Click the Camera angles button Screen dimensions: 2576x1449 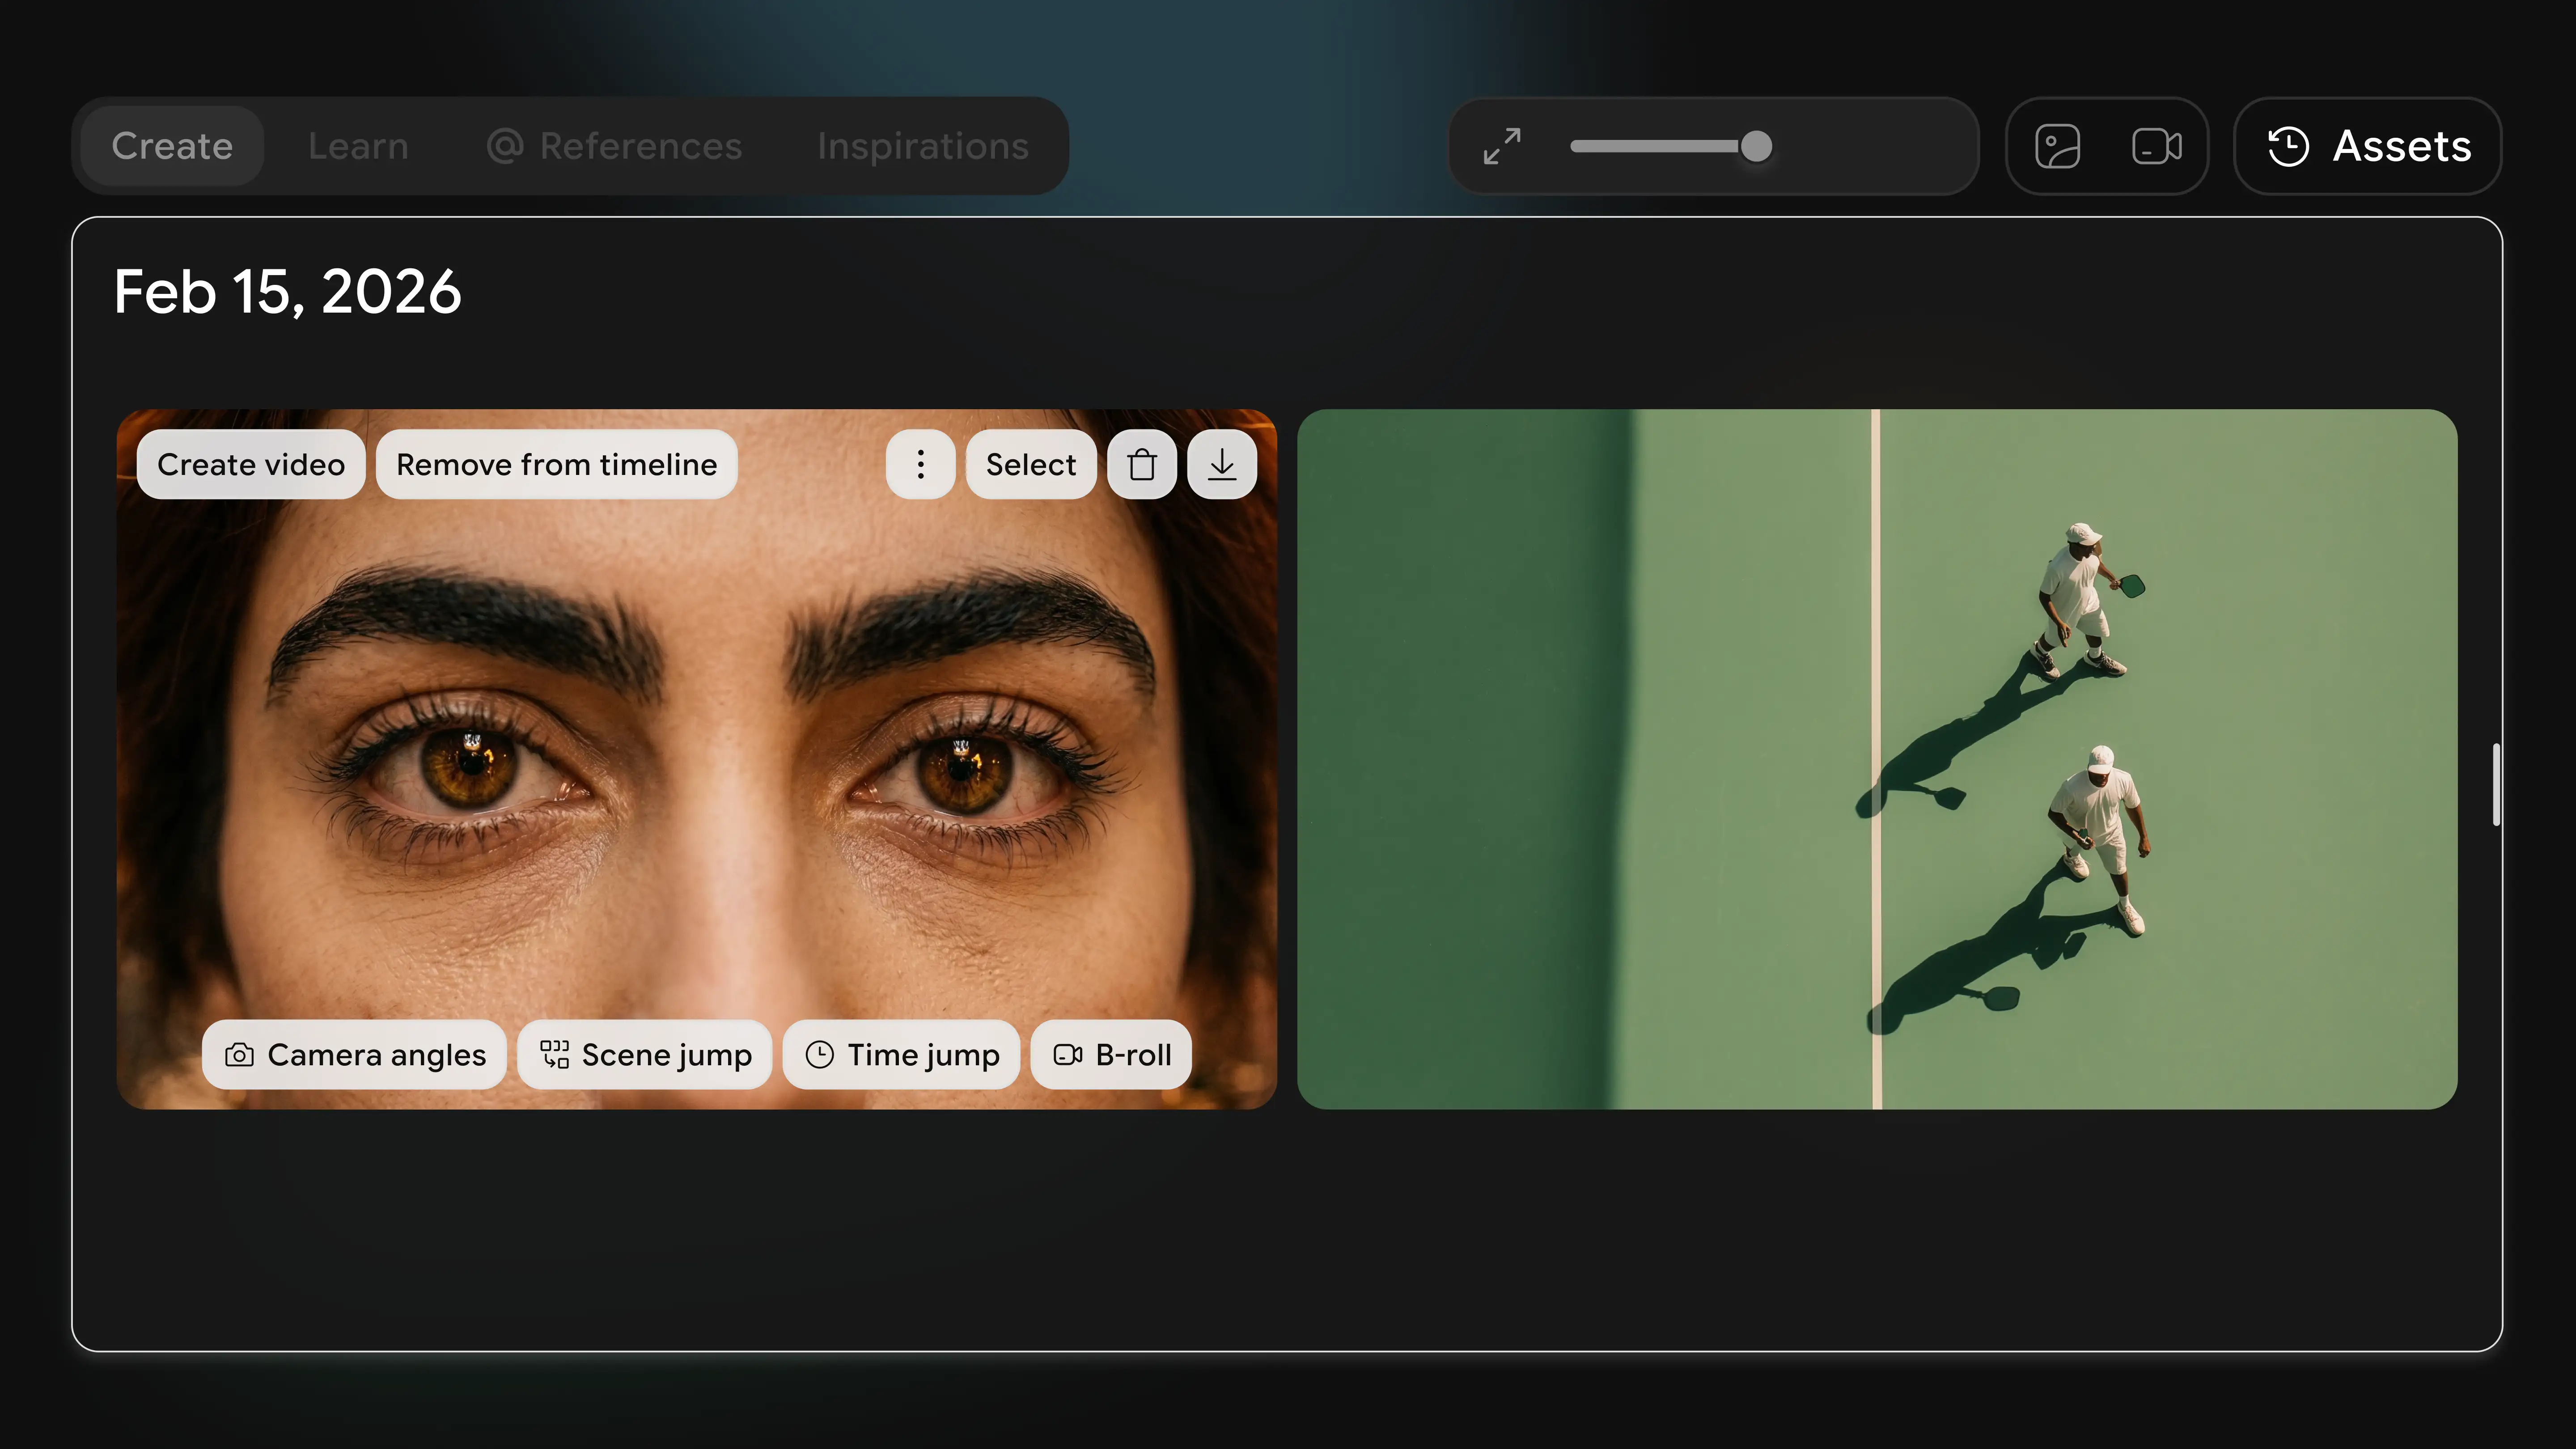coord(354,1055)
